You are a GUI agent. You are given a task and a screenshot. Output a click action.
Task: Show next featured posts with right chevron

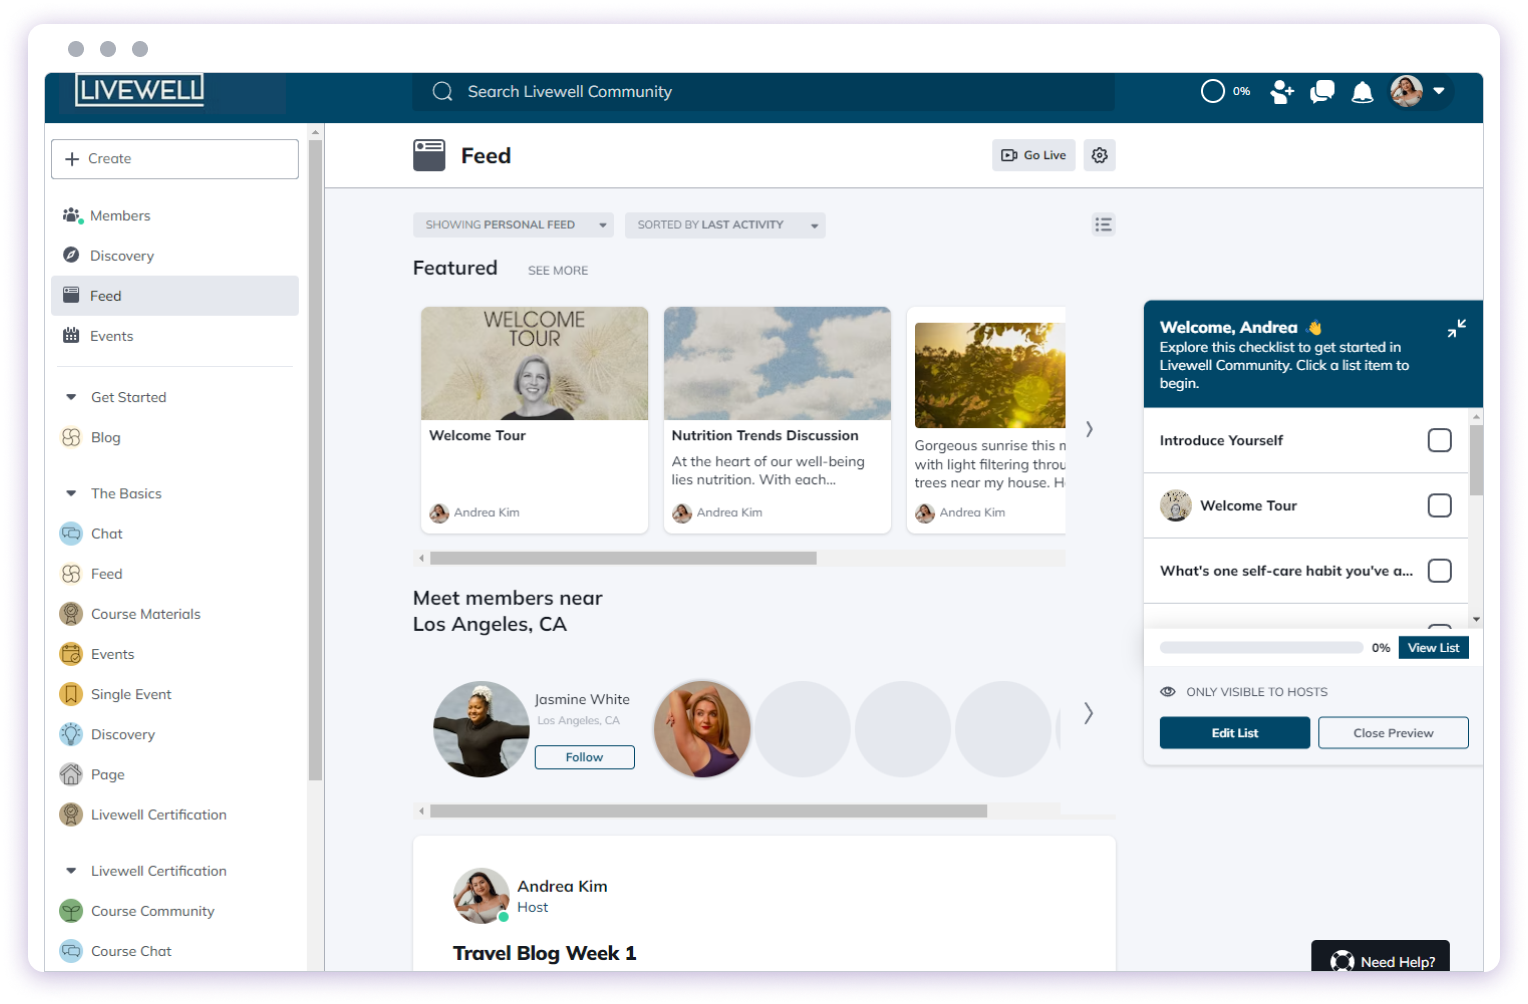point(1089,429)
